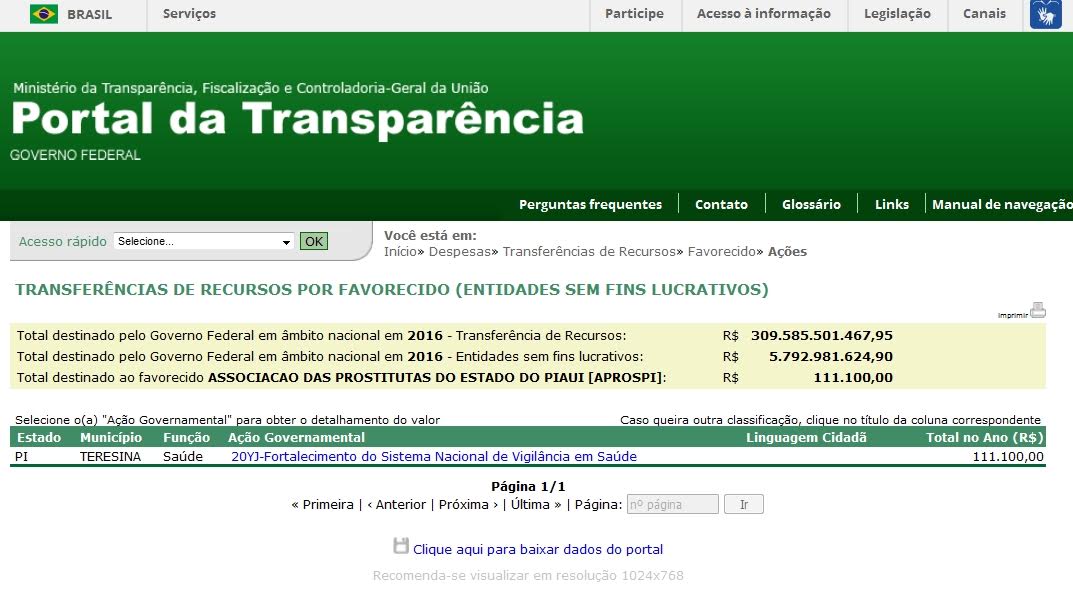Go to Transferências de Recursos breadcrumb
The width and height of the screenshot is (1073, 605).
coord(589,251)
